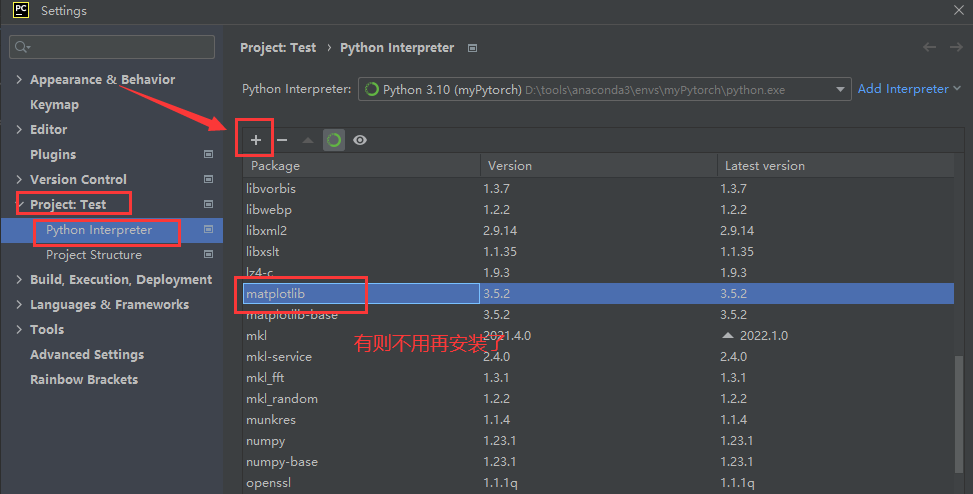
Task: Open the Plugins settings
Action: (53, 155)
